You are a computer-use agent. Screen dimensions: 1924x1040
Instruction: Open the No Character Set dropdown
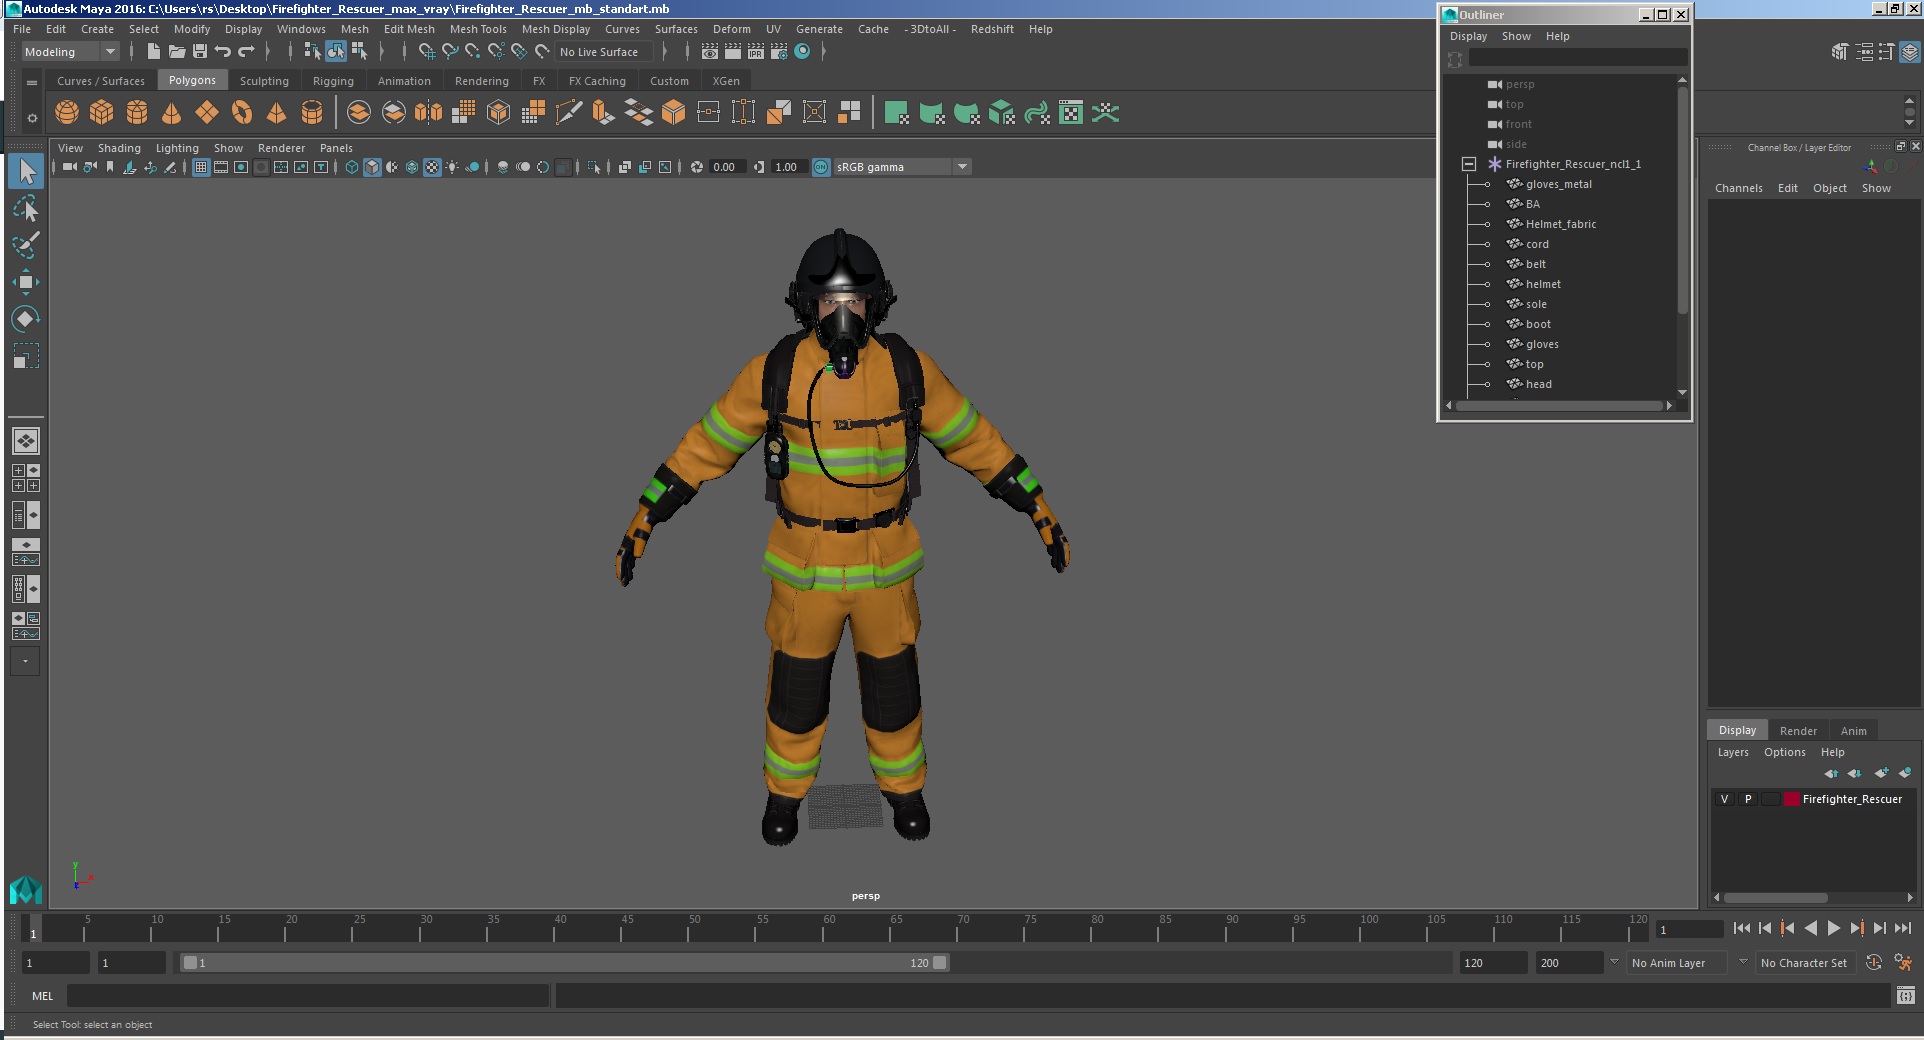[x=1804, y=963]
